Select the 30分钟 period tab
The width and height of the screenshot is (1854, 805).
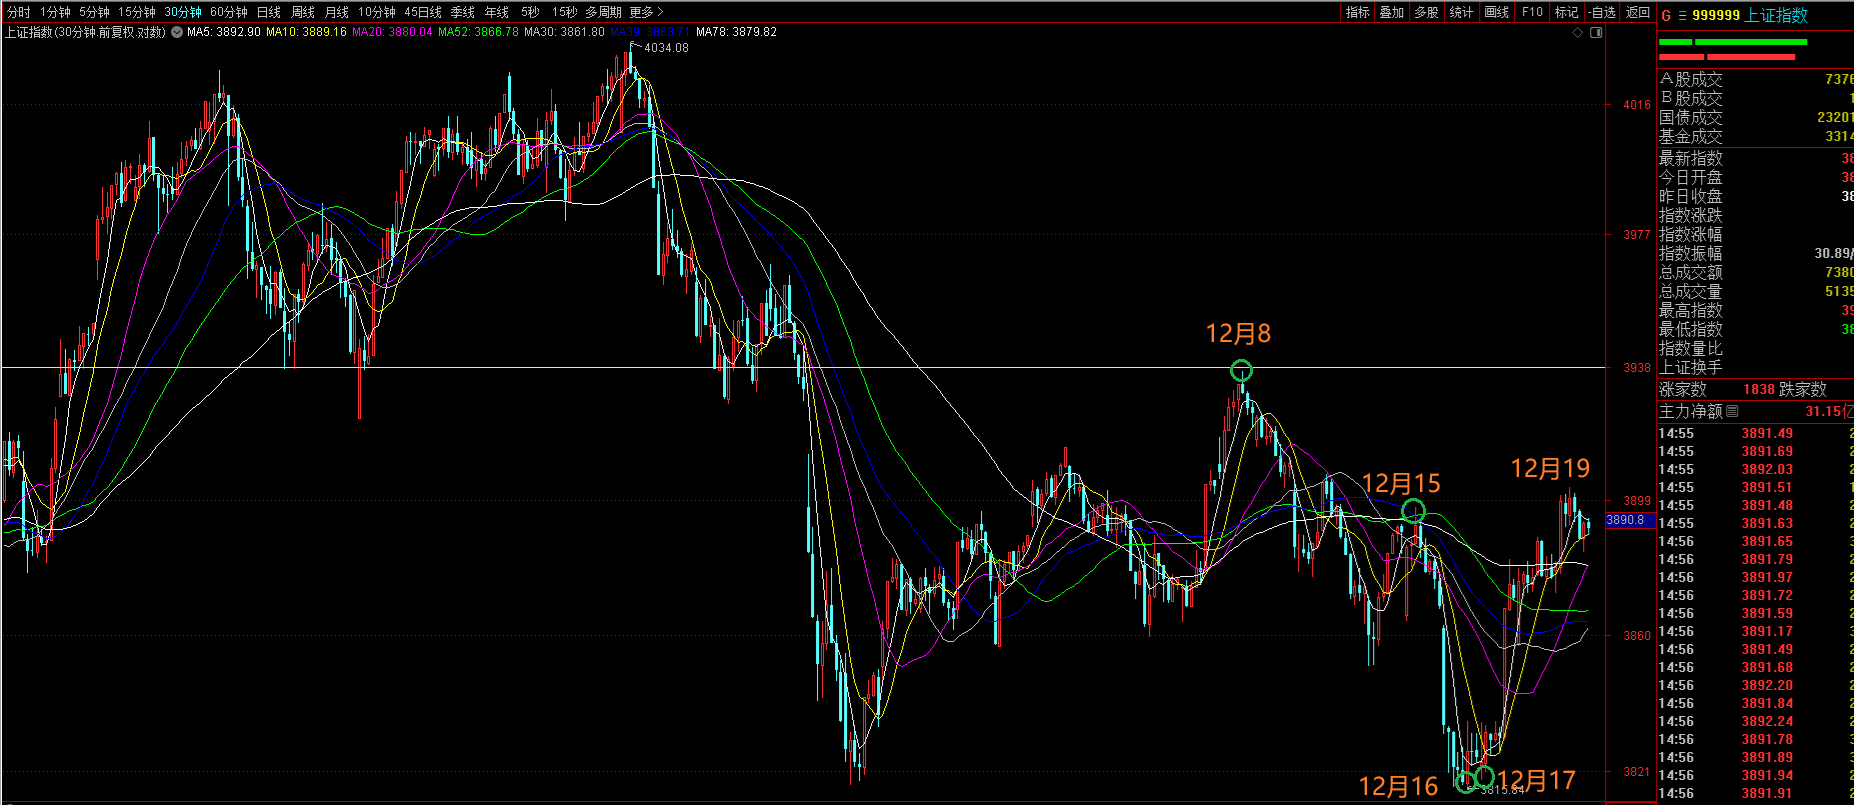tap(183, 12)
